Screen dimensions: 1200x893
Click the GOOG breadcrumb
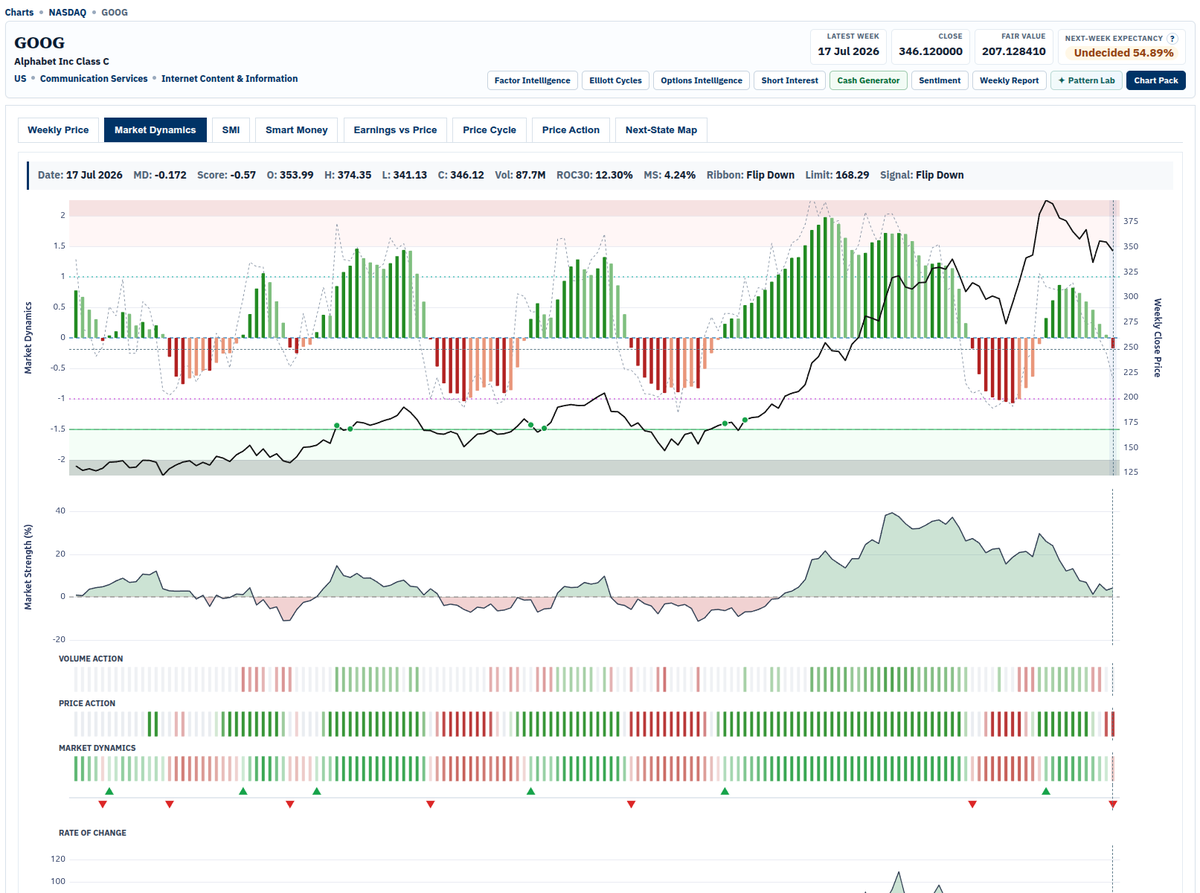(x=114, y=12)
